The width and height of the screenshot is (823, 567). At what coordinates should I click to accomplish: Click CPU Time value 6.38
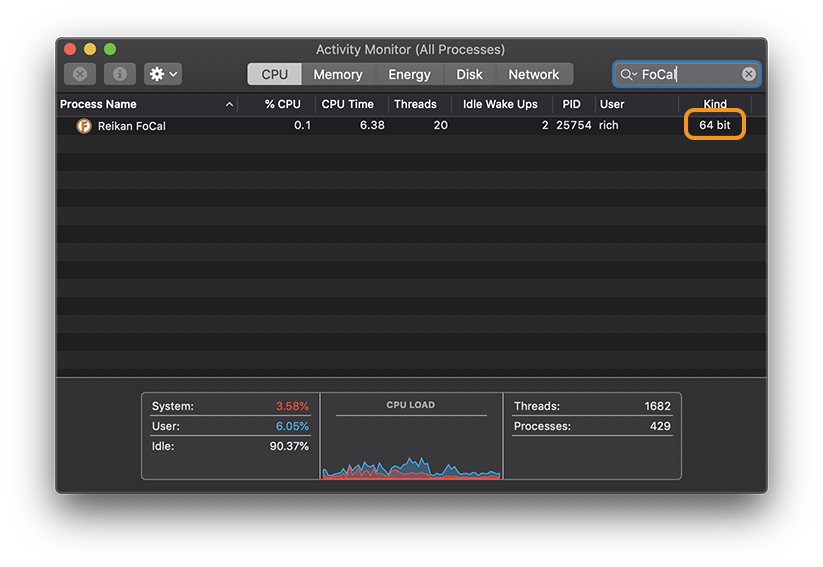(x=372, y=125)
